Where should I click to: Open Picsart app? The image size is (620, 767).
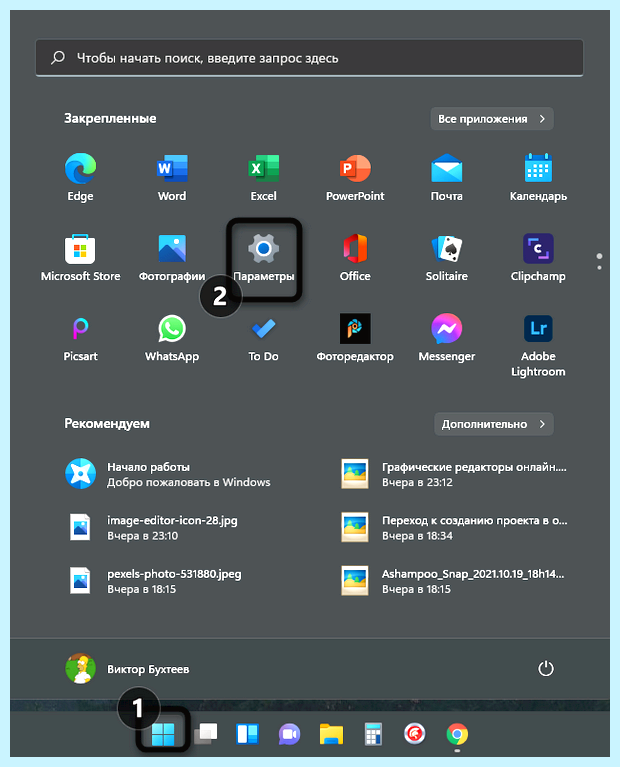(x=80, y=338)
